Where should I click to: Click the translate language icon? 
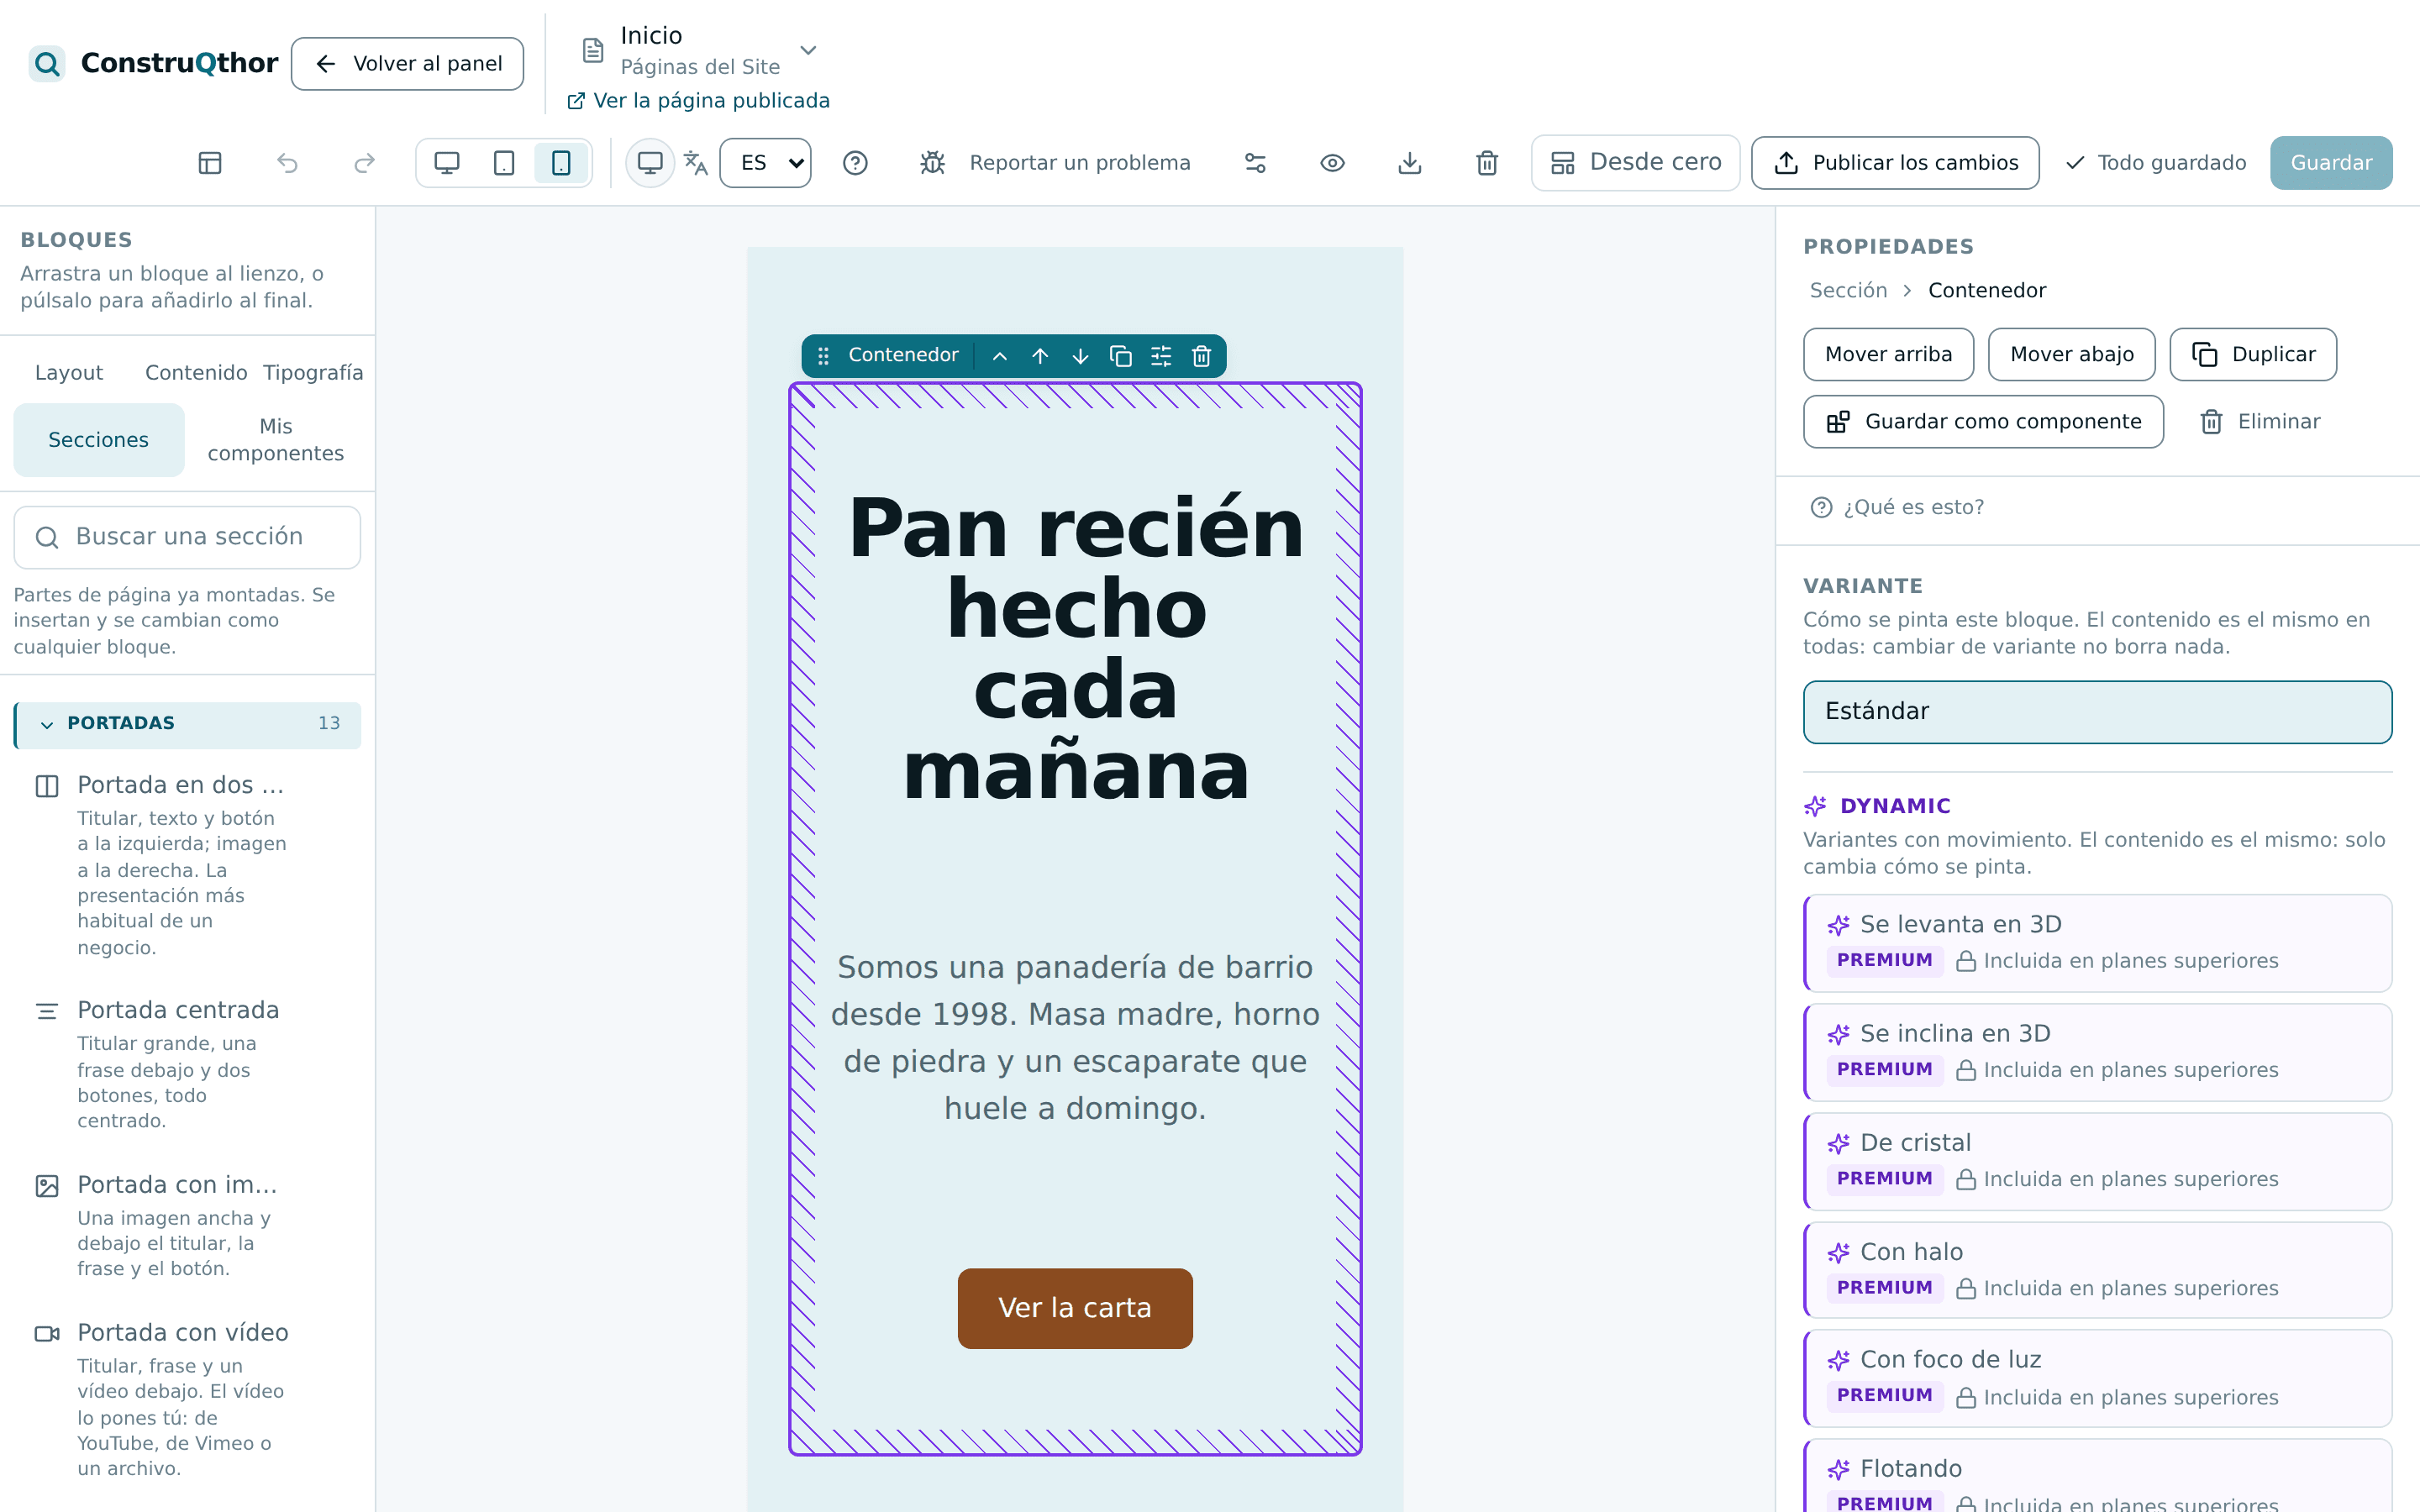pos(696,163)
